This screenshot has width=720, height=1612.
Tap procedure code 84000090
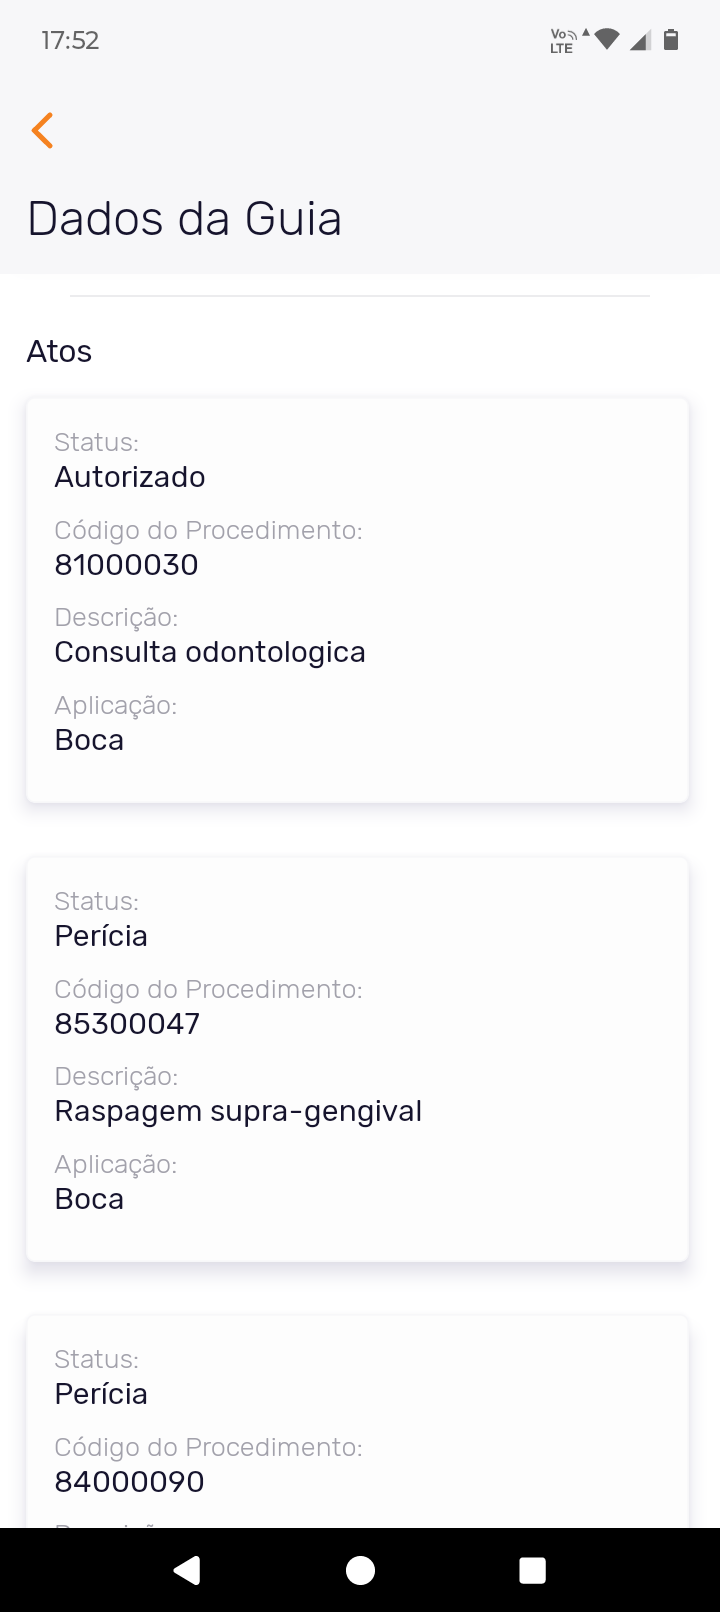tap(129, 1482)
